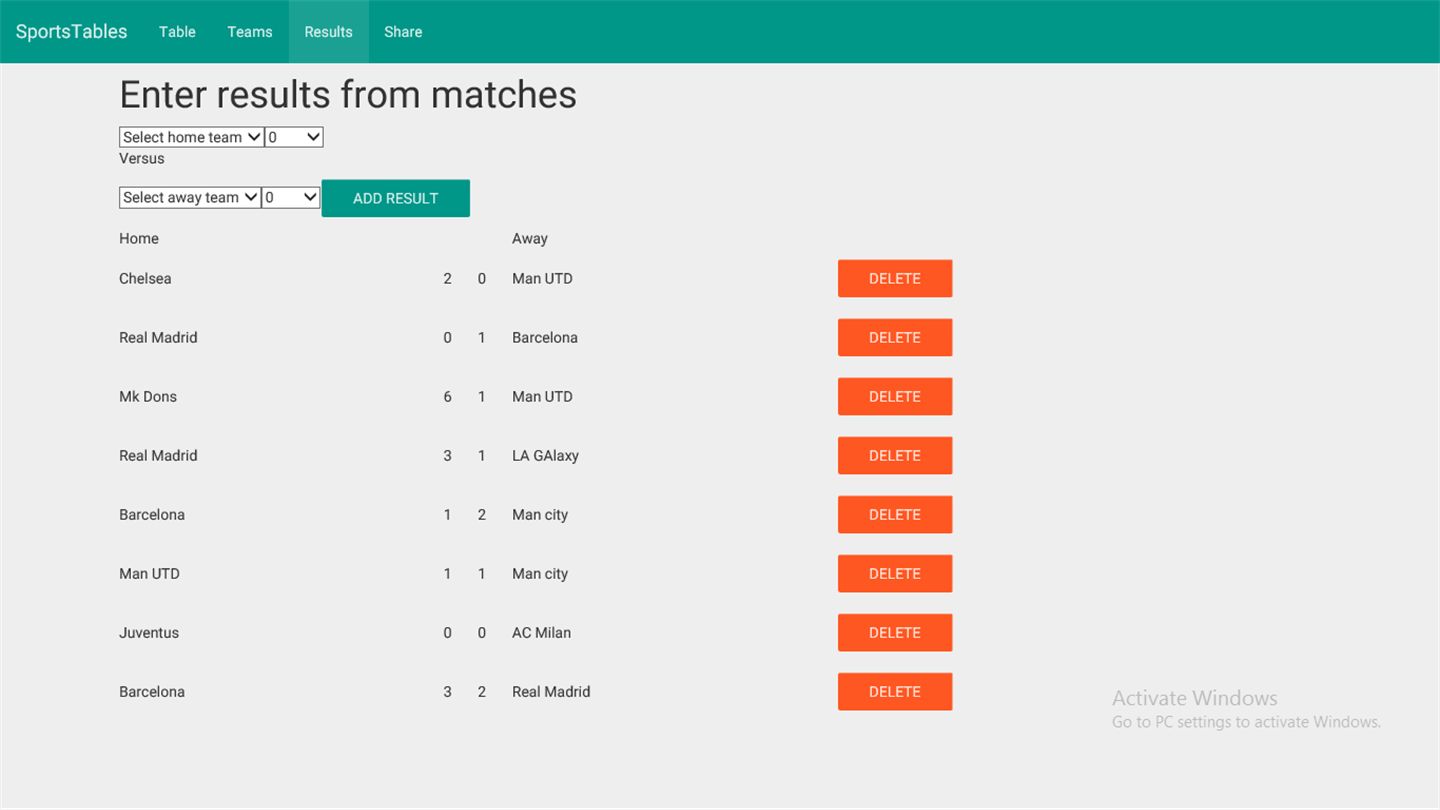Image resolution: width=1440 pixels, height=810 pixels.
Task: Open the Select home team dropdown
Action: pyautogui.click(x=191, y=137)
